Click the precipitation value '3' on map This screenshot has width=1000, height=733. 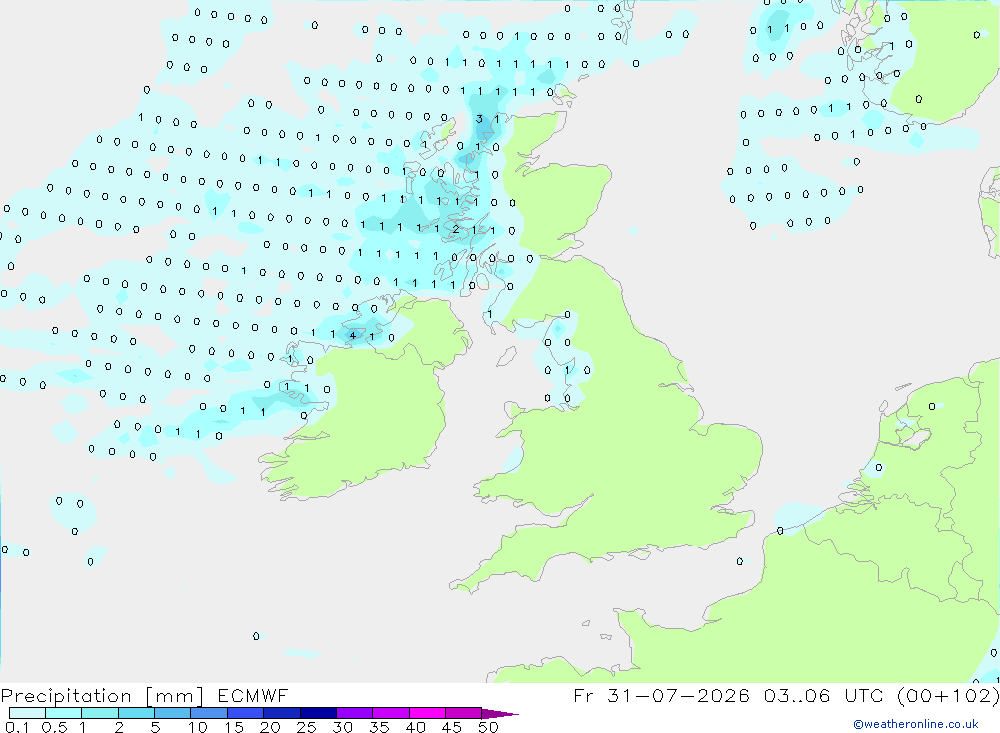coord(480,119)
